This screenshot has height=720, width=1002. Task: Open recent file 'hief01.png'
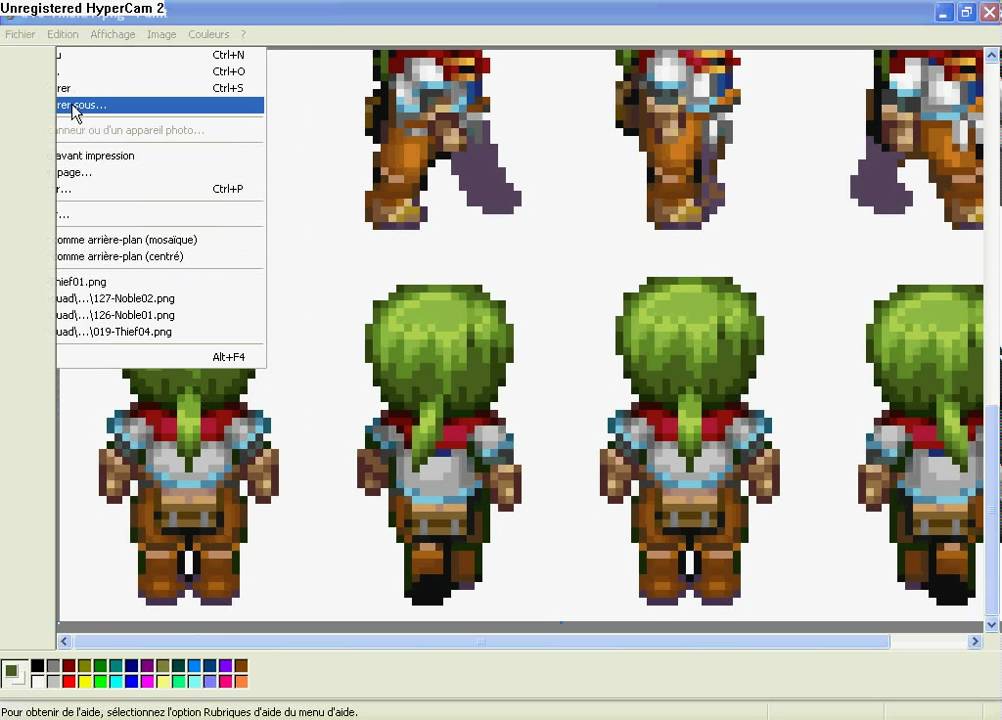160,282
